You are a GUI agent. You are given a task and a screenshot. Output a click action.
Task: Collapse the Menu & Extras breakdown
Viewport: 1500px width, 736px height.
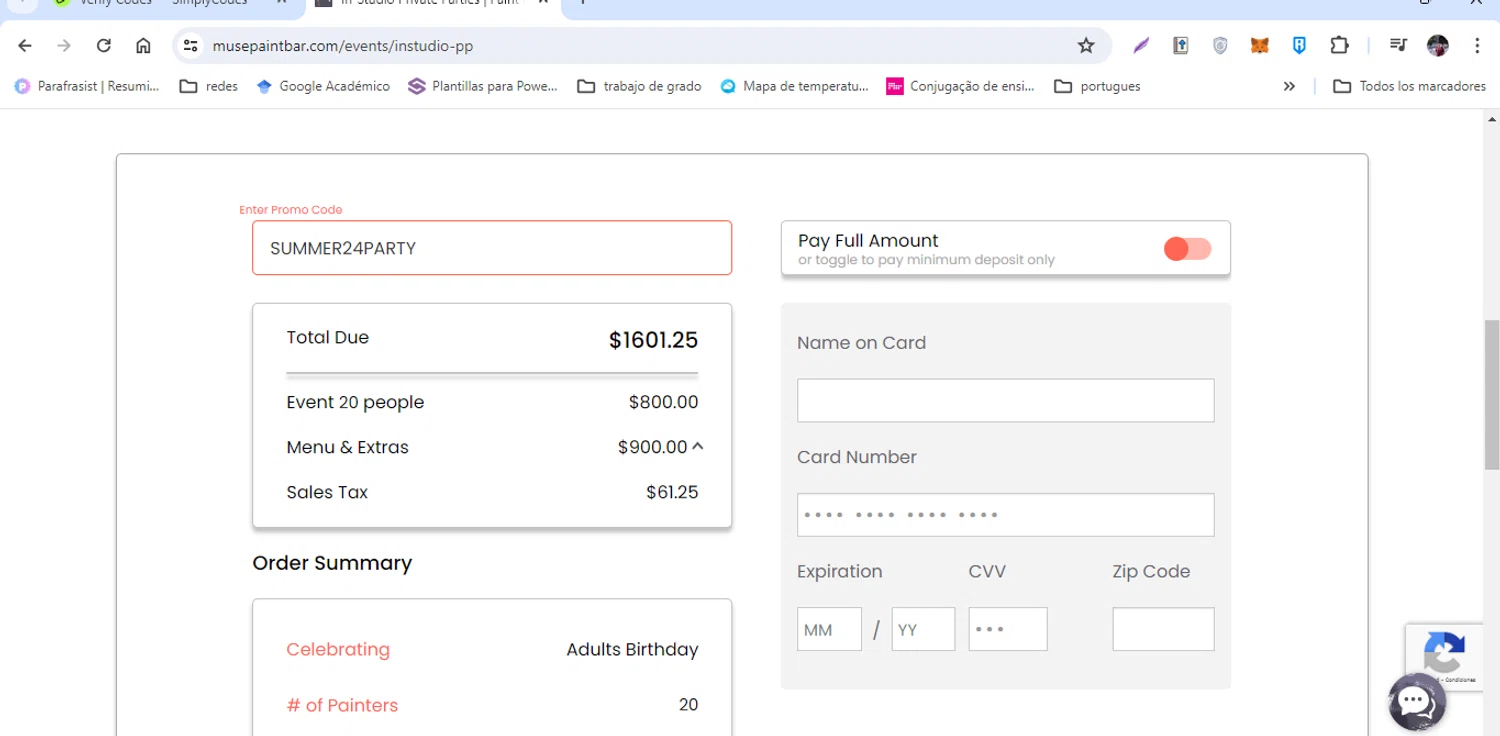click(x=698, y=447)
